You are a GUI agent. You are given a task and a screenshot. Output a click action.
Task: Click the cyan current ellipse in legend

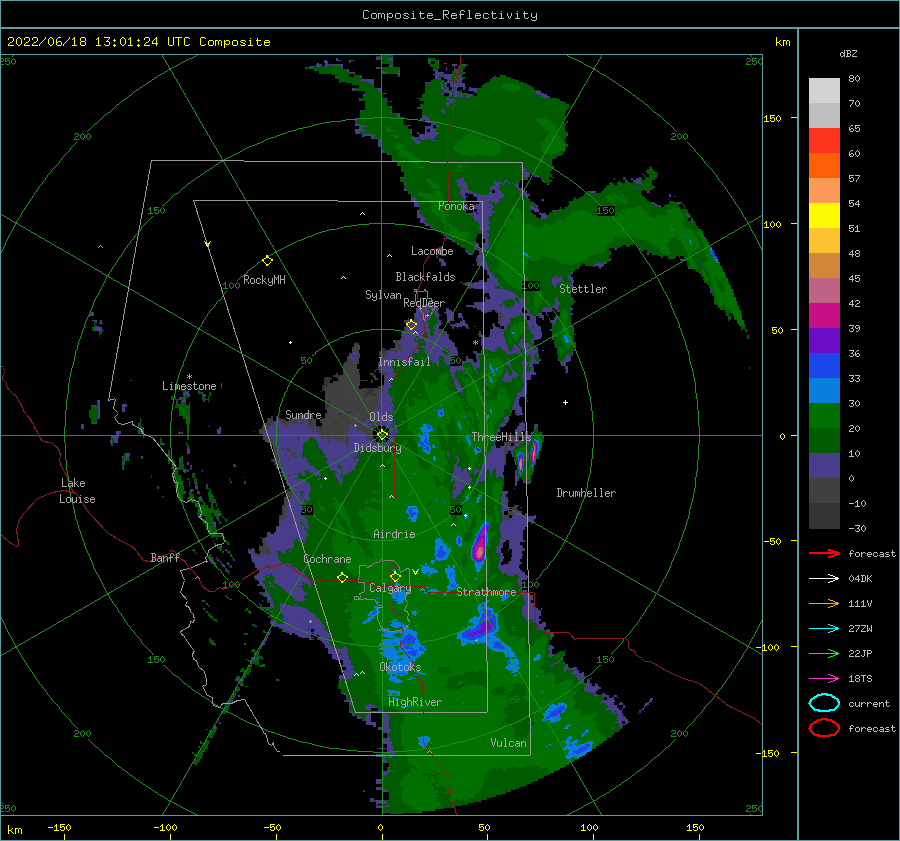click(x=824, y=703)
